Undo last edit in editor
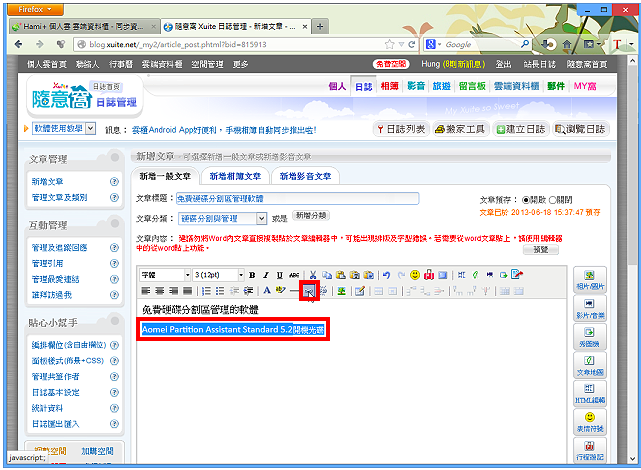This screenshot has width=641, height=470. point(387,275)
